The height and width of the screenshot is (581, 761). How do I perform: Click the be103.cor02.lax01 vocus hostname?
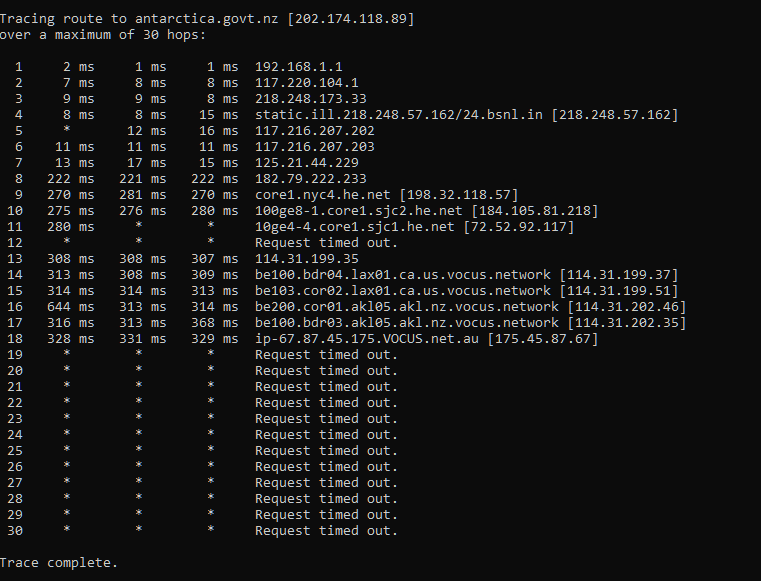403,291
